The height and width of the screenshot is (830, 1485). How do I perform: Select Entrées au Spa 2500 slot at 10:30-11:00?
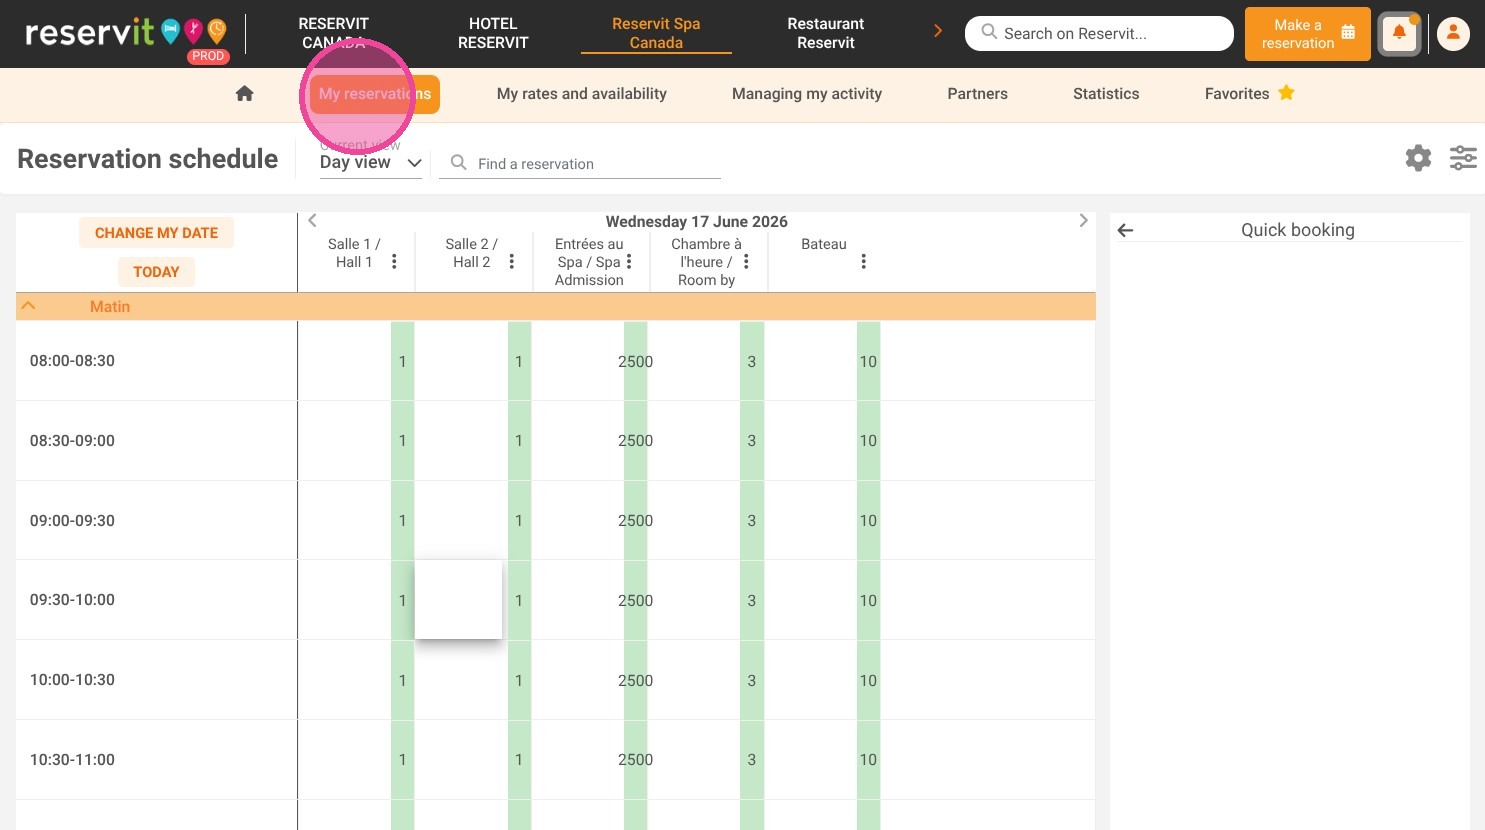pos(635,759)
